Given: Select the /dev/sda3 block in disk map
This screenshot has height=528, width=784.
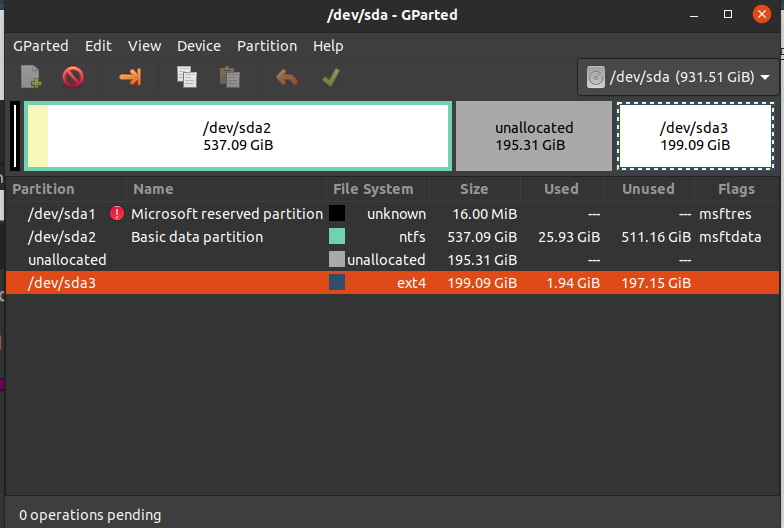Looking at the screenshot, I should pyautogui.click(x=696, y=136).
